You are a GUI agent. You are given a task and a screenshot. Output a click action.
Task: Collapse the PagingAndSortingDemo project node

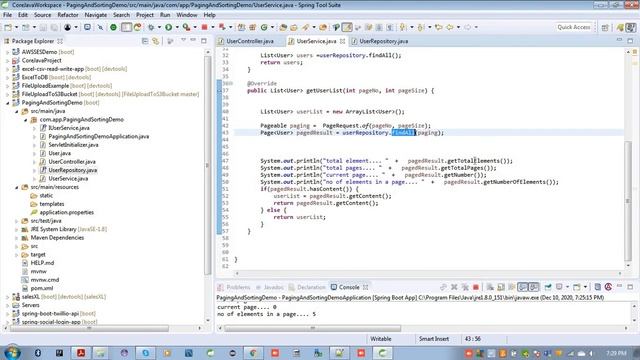point(7,103)
